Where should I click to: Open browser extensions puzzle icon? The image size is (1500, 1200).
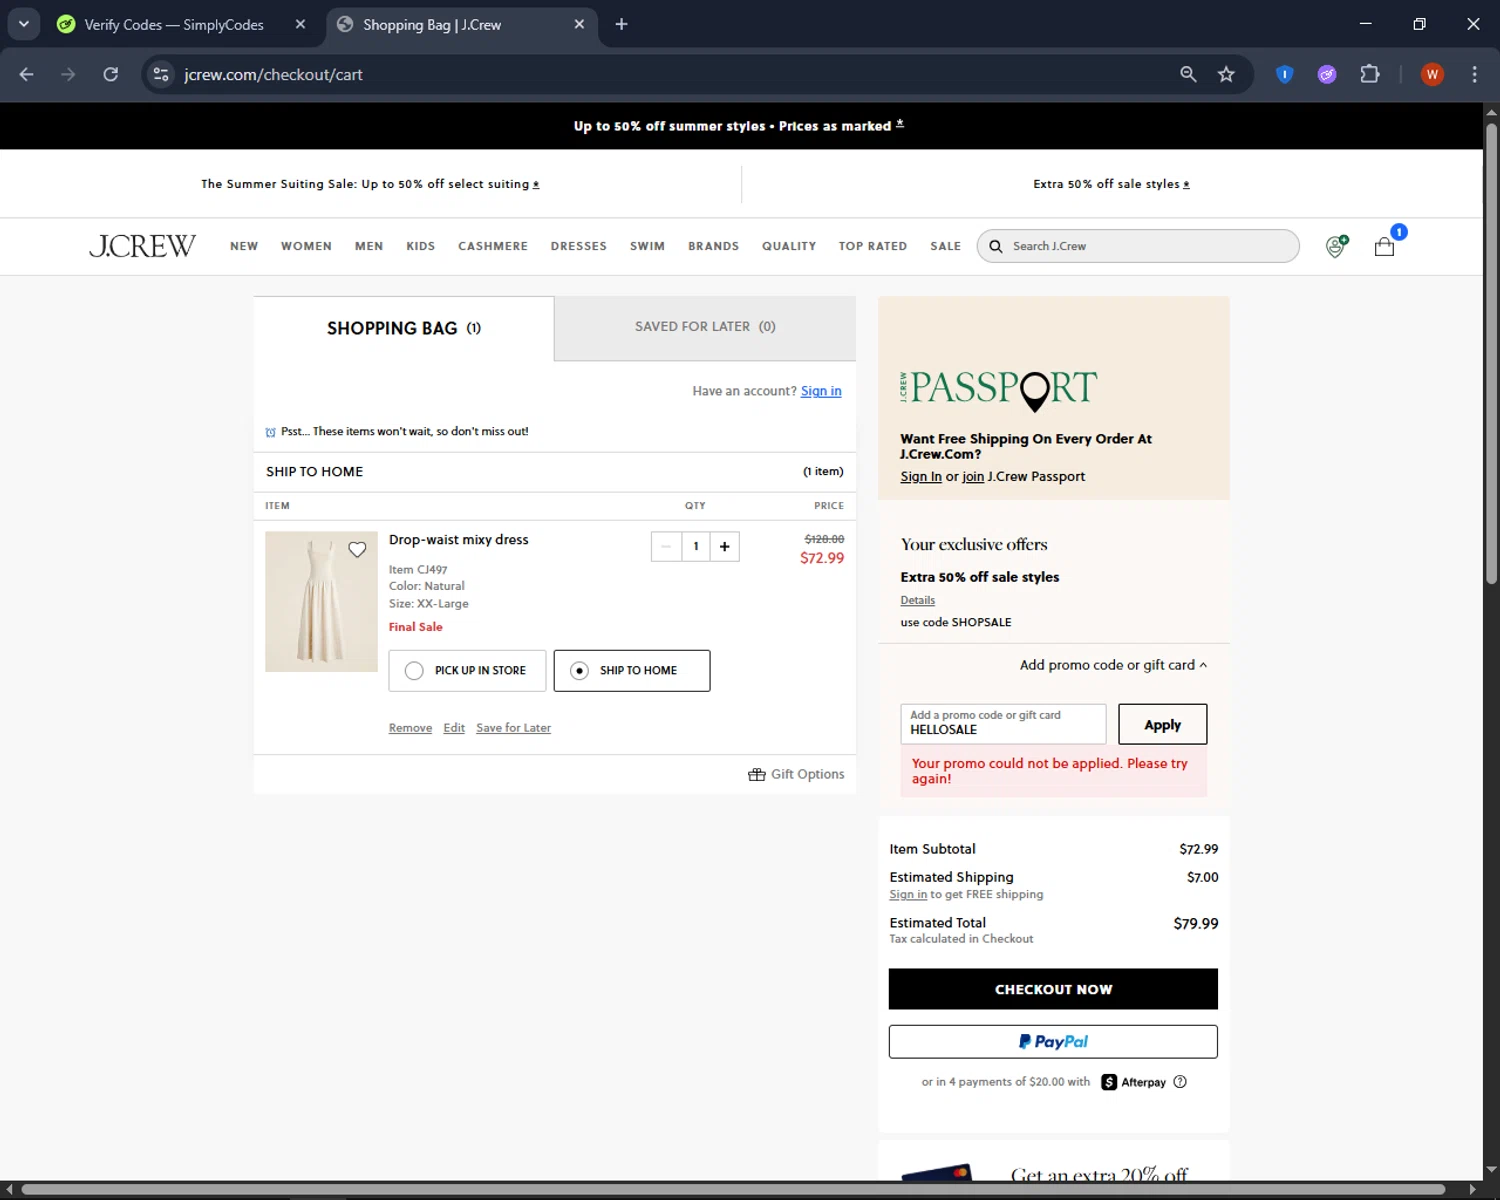click(1370, 74)
